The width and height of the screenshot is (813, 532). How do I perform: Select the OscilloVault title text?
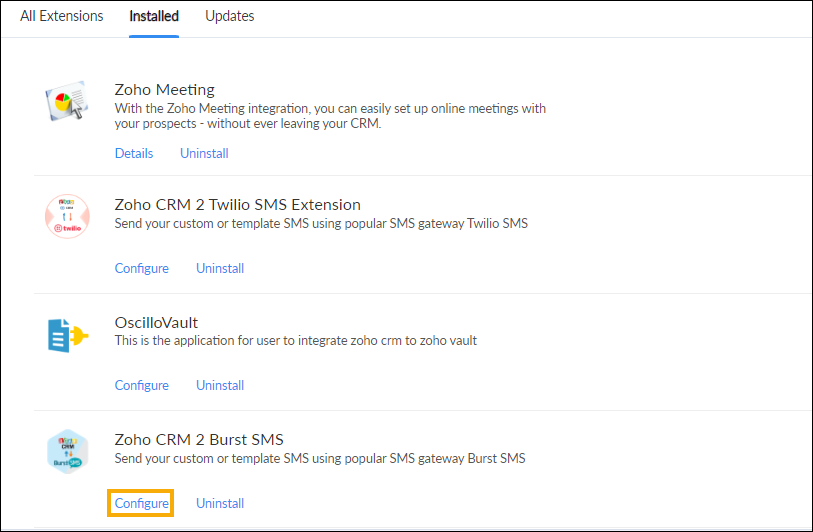pyautogui.click(x=156, y=323)
